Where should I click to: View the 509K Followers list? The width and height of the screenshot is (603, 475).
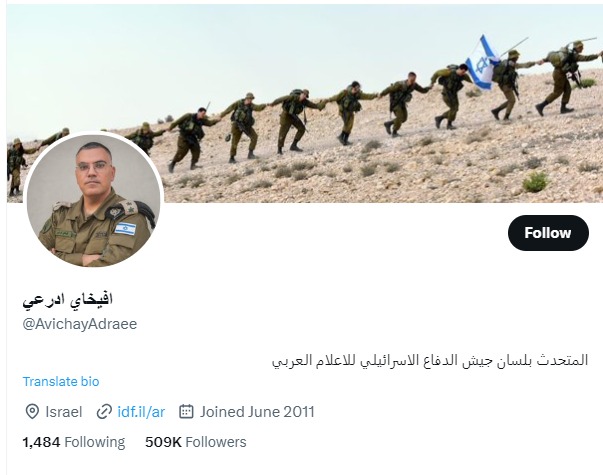tap(196, 442)
